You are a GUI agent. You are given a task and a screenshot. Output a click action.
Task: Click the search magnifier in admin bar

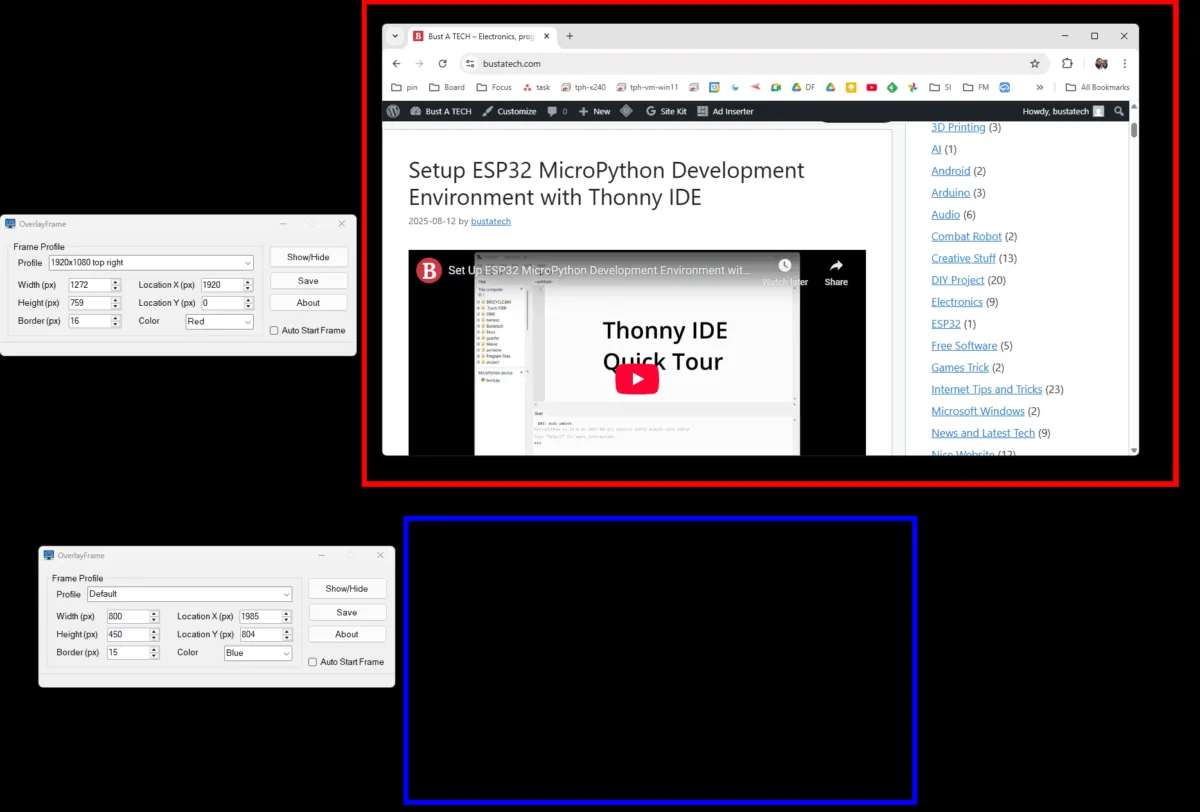coord(1119,111)
